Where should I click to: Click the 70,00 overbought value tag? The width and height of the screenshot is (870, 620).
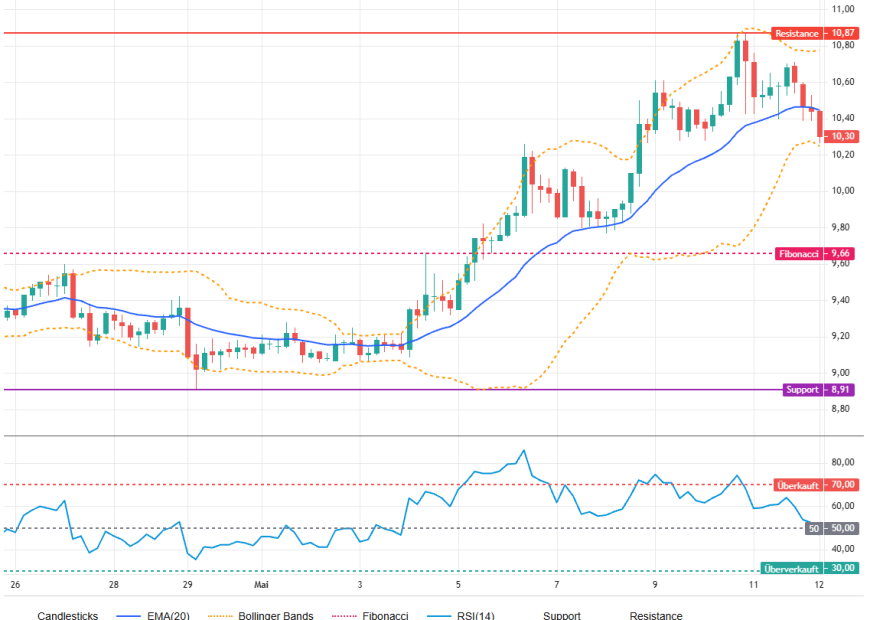point(842,485)
